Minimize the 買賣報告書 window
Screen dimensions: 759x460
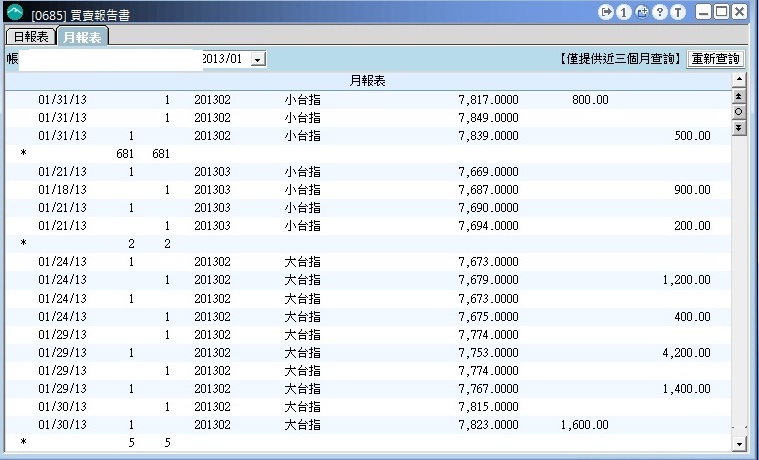click(x=703, y=12)
